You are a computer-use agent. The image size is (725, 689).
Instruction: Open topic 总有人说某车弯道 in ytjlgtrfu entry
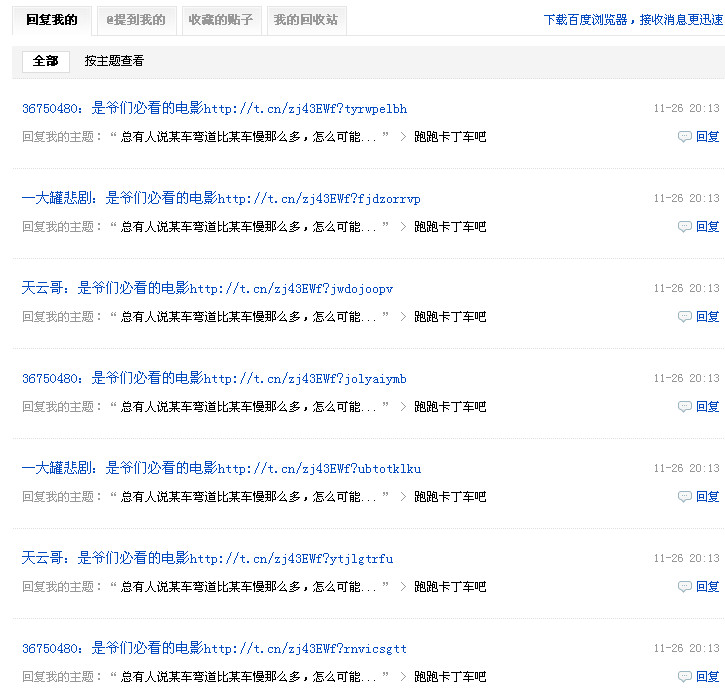click(x=249, y=587)
